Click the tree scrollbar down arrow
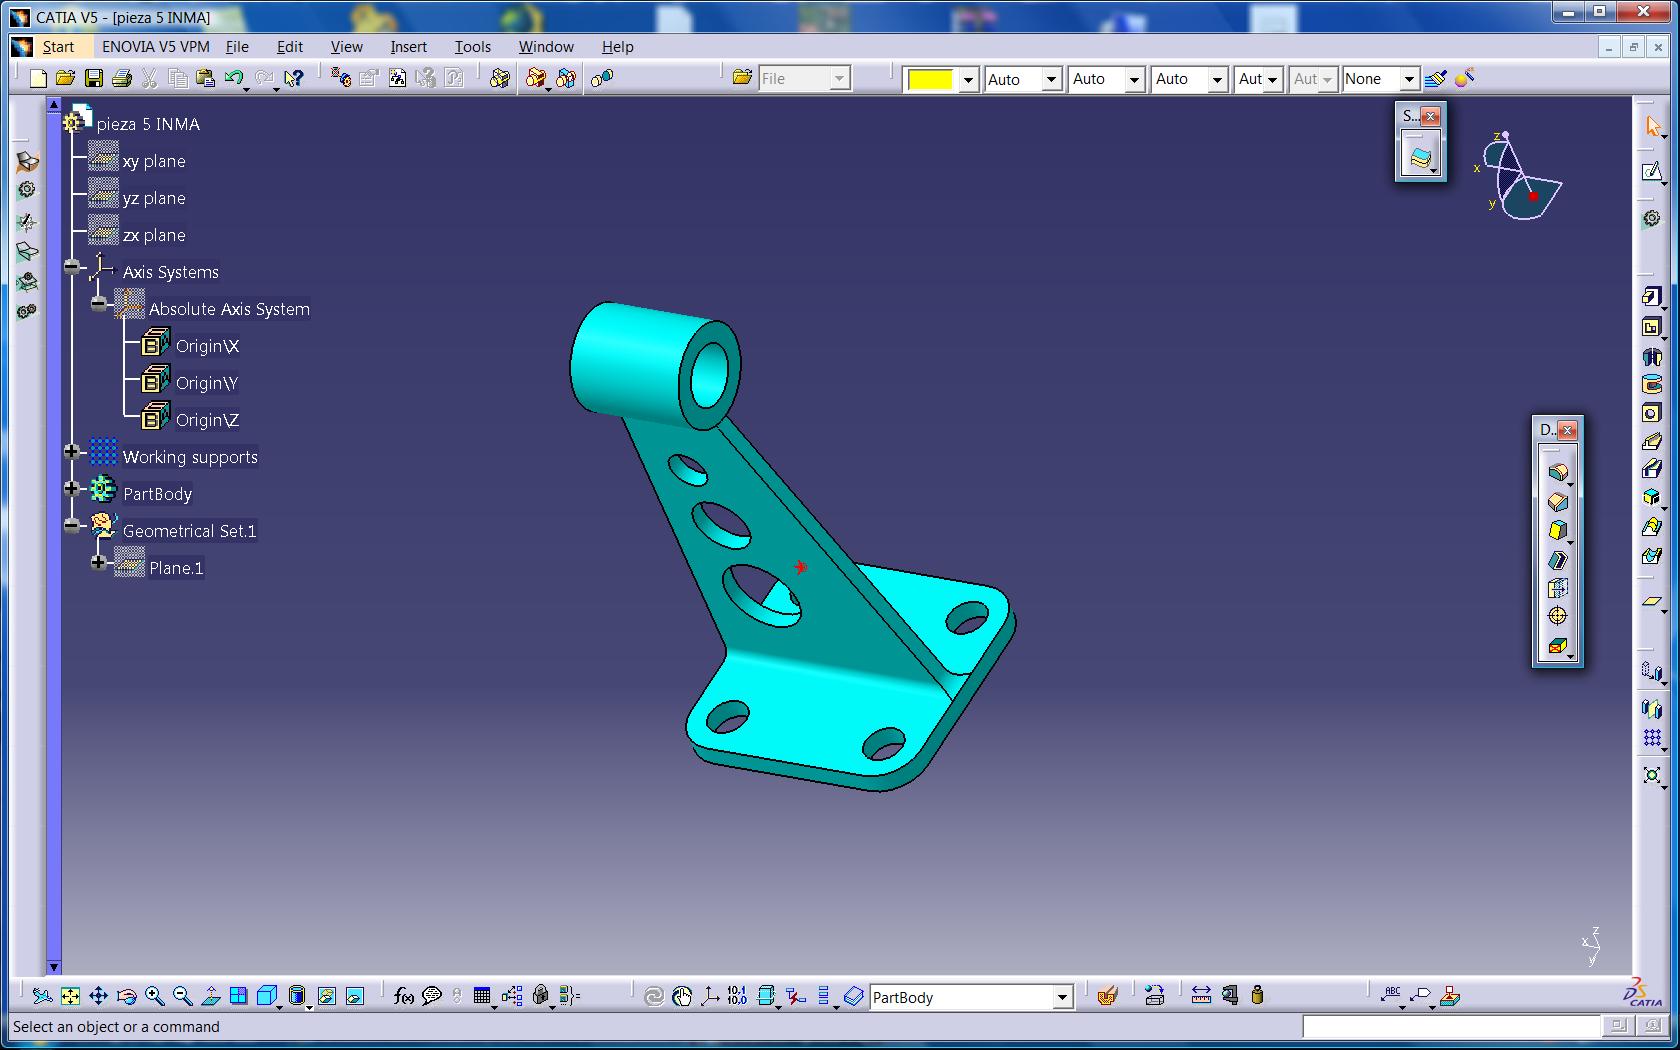This screenshot has width=1680, height=1050. pos(54,967)
